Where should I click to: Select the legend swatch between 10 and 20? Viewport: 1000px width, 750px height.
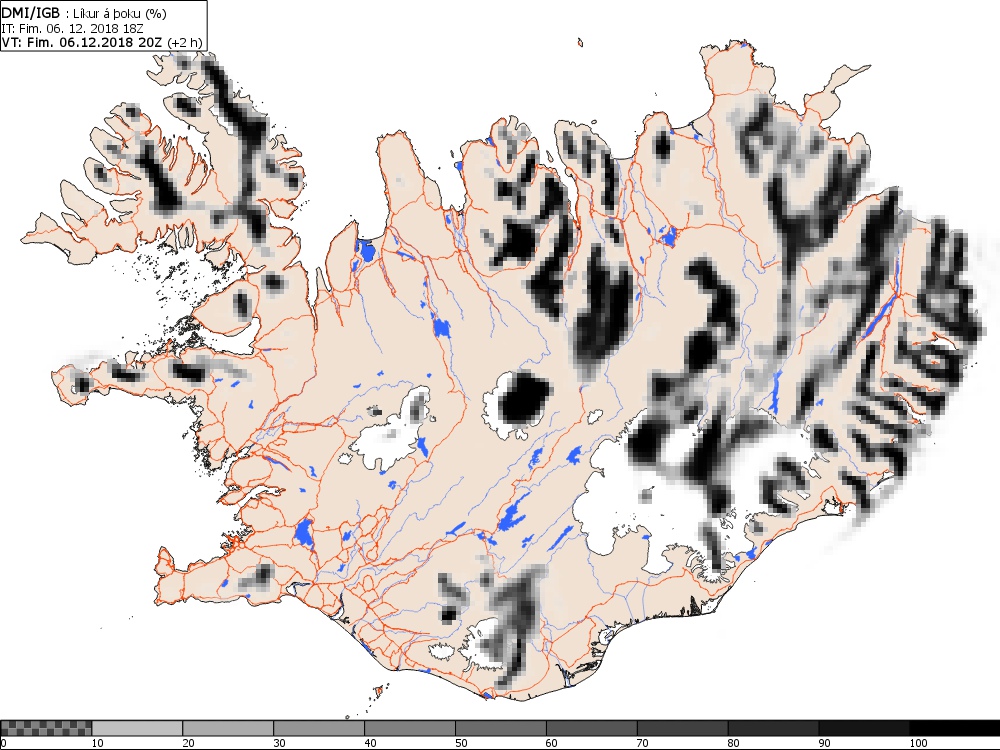136,728
